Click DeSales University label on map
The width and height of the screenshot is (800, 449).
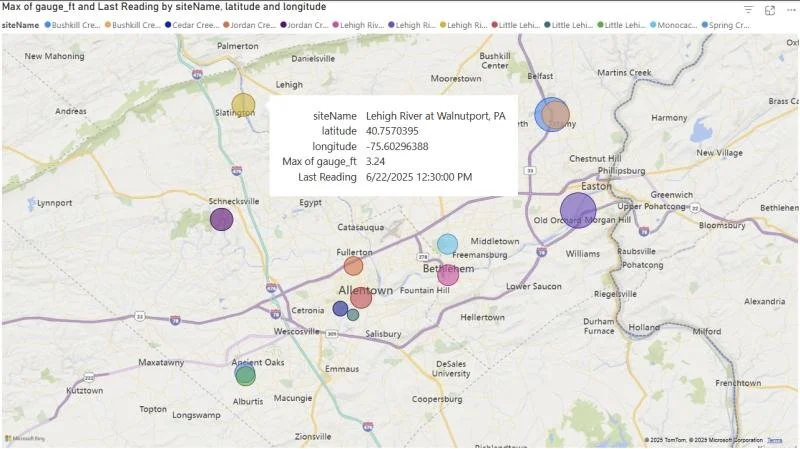tap(451, 368)
